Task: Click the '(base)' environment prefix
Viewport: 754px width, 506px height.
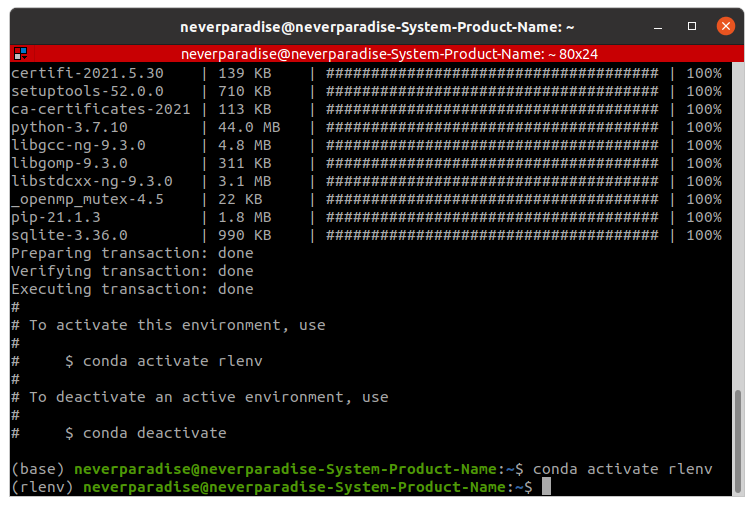Action: pos(38,469)
